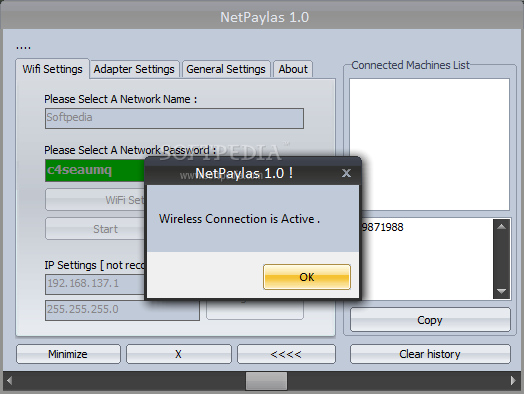Click the Start button

(x=95, y=229)
